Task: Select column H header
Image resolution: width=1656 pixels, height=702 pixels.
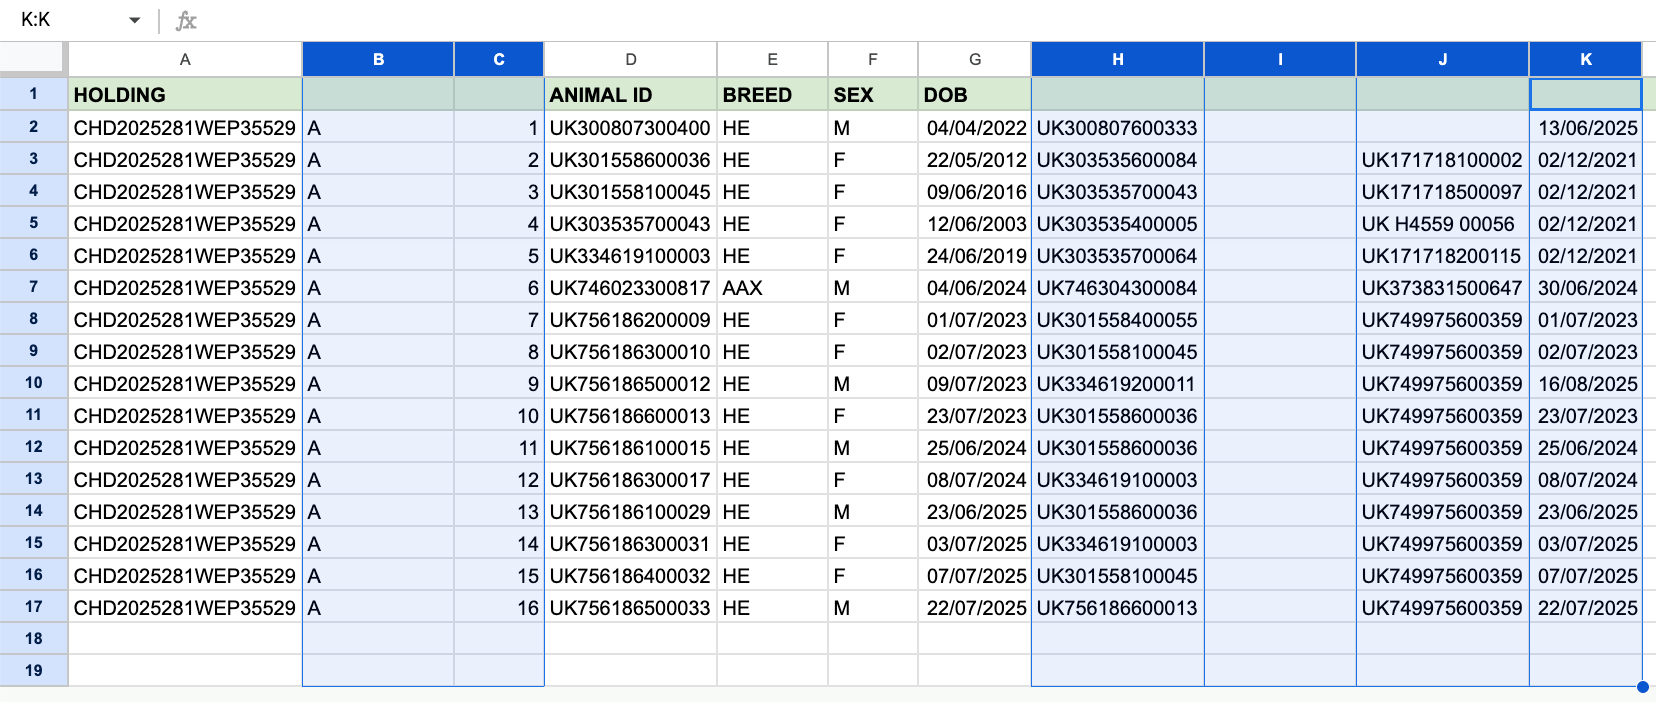Action: 1118,59
